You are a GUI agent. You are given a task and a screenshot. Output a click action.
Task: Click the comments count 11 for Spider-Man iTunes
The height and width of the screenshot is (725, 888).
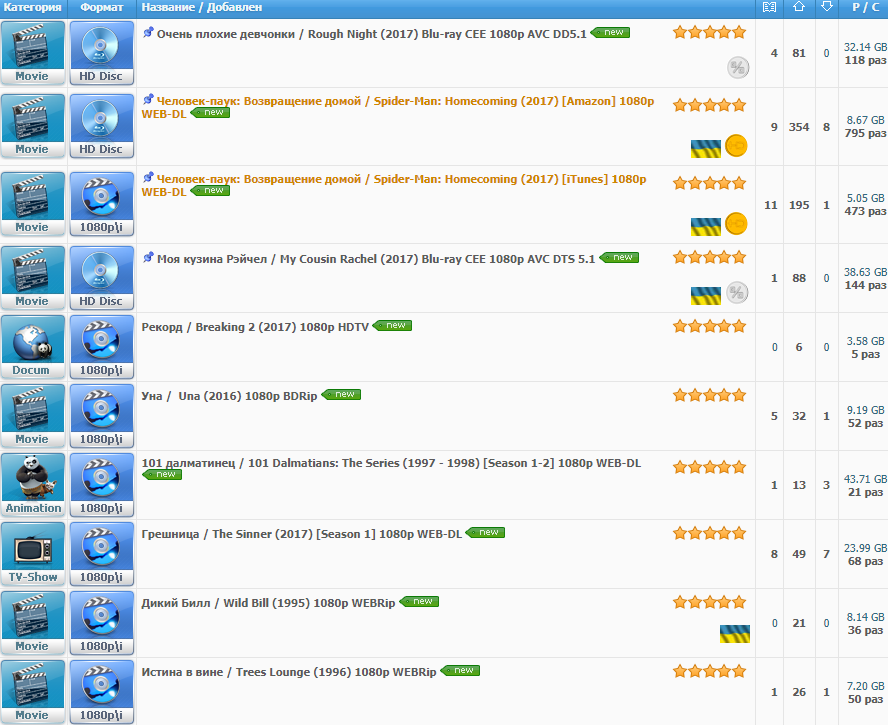pyautogui.click(x=771, y=205)
